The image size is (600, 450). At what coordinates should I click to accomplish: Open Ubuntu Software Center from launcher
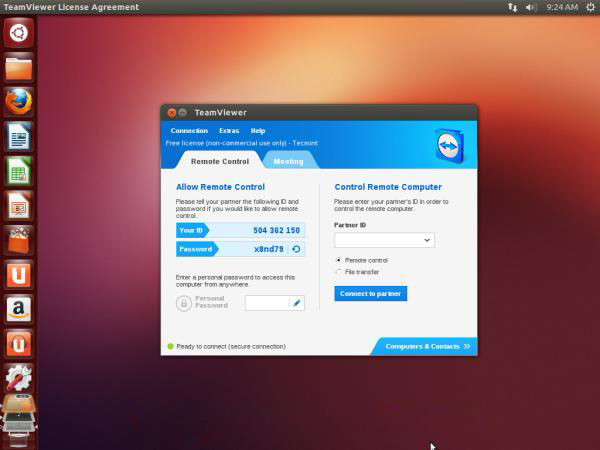pyautogui.click(x=19, y=240)
